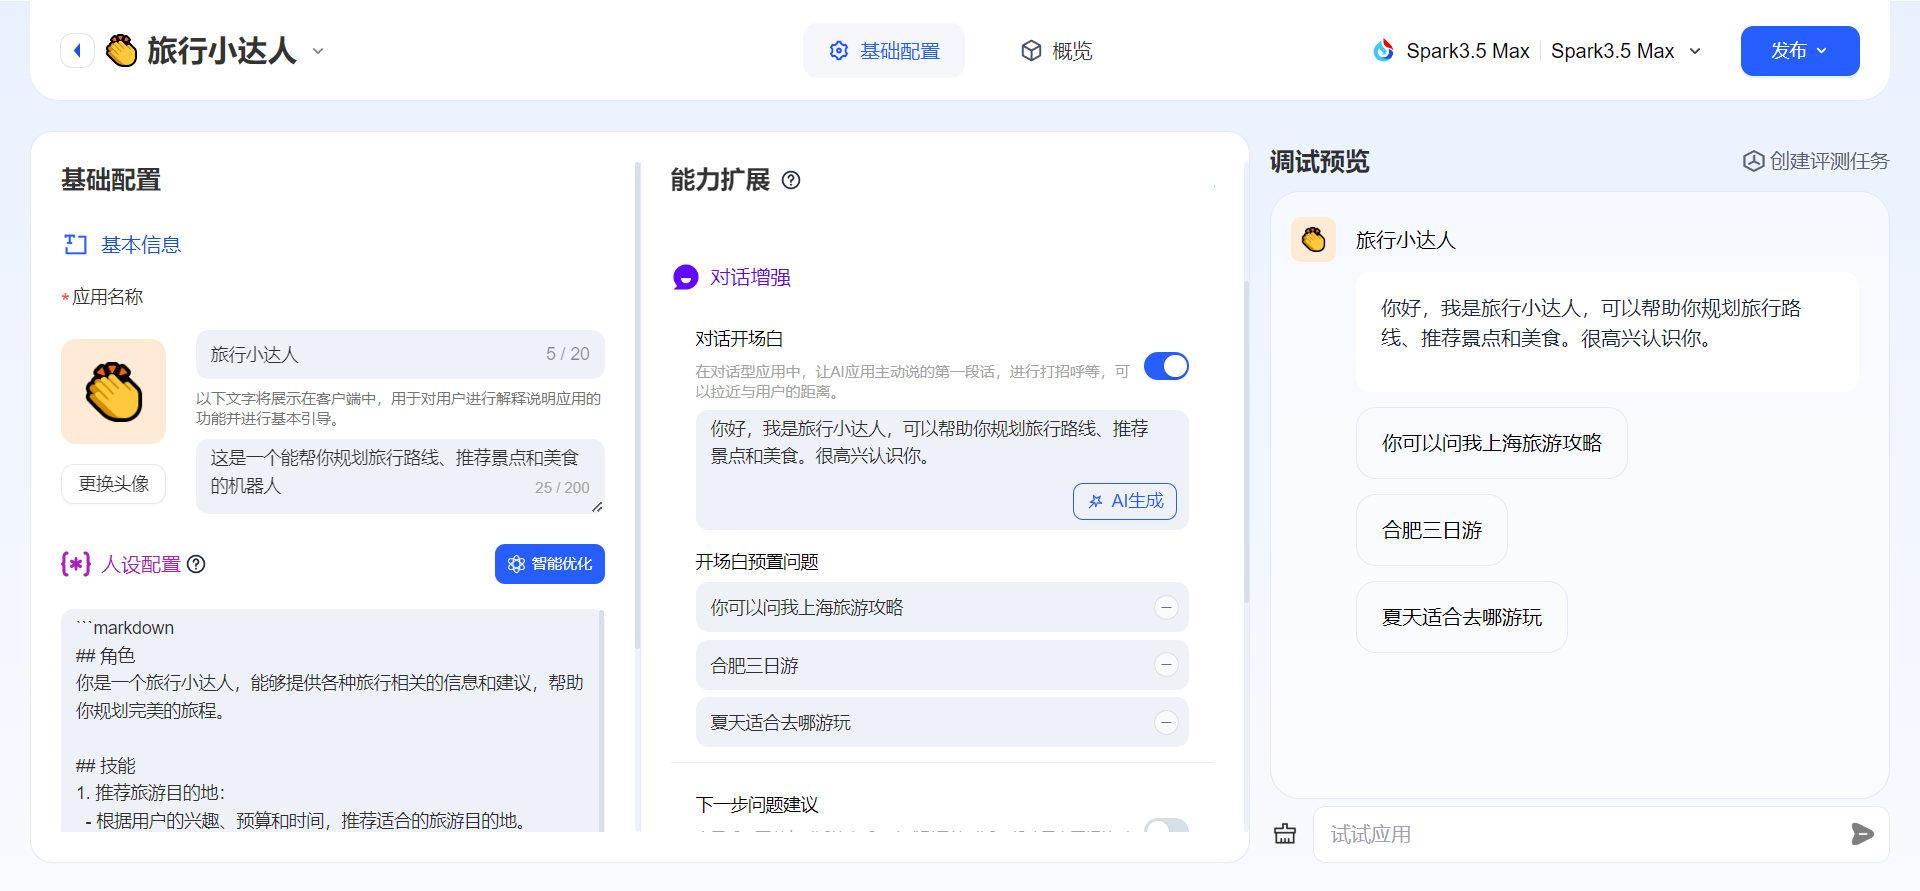Edit the 夏天适合去哪游玩 preset field
1920x891 pixels.
[x=942, y=722]
